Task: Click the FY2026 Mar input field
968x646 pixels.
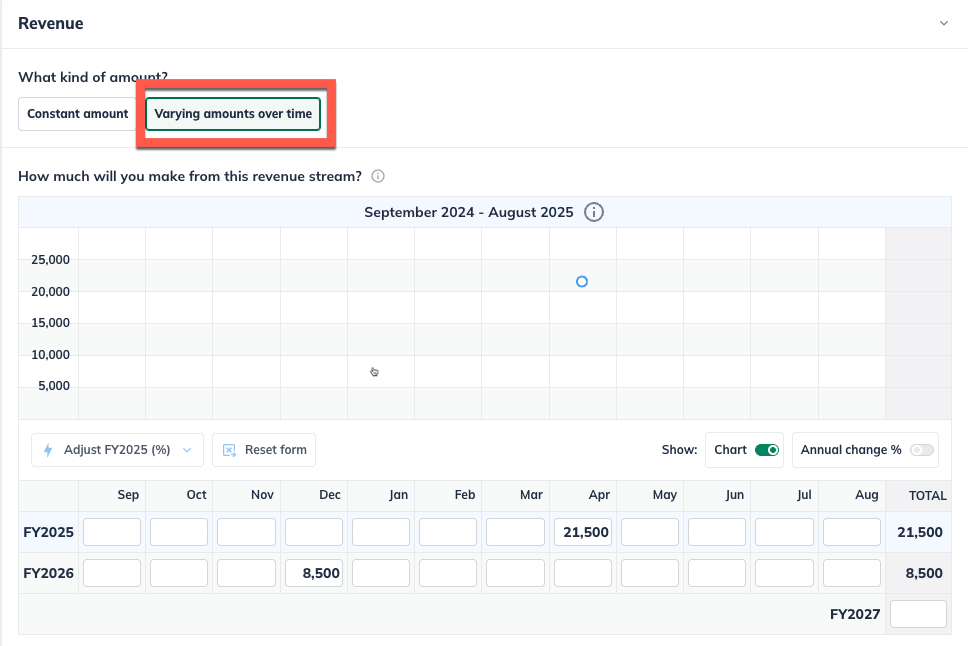Action: (x=515, y=573)
